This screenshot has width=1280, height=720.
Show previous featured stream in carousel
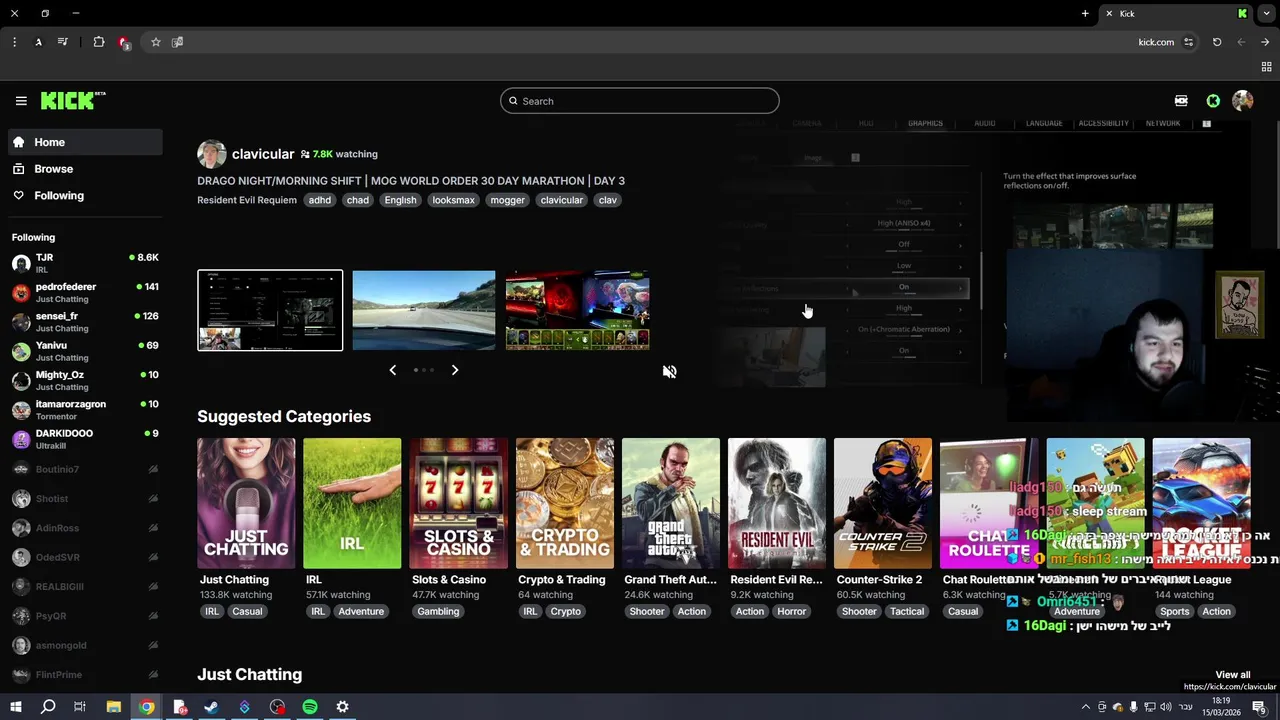pyautogui.click(x=392, y=370)
